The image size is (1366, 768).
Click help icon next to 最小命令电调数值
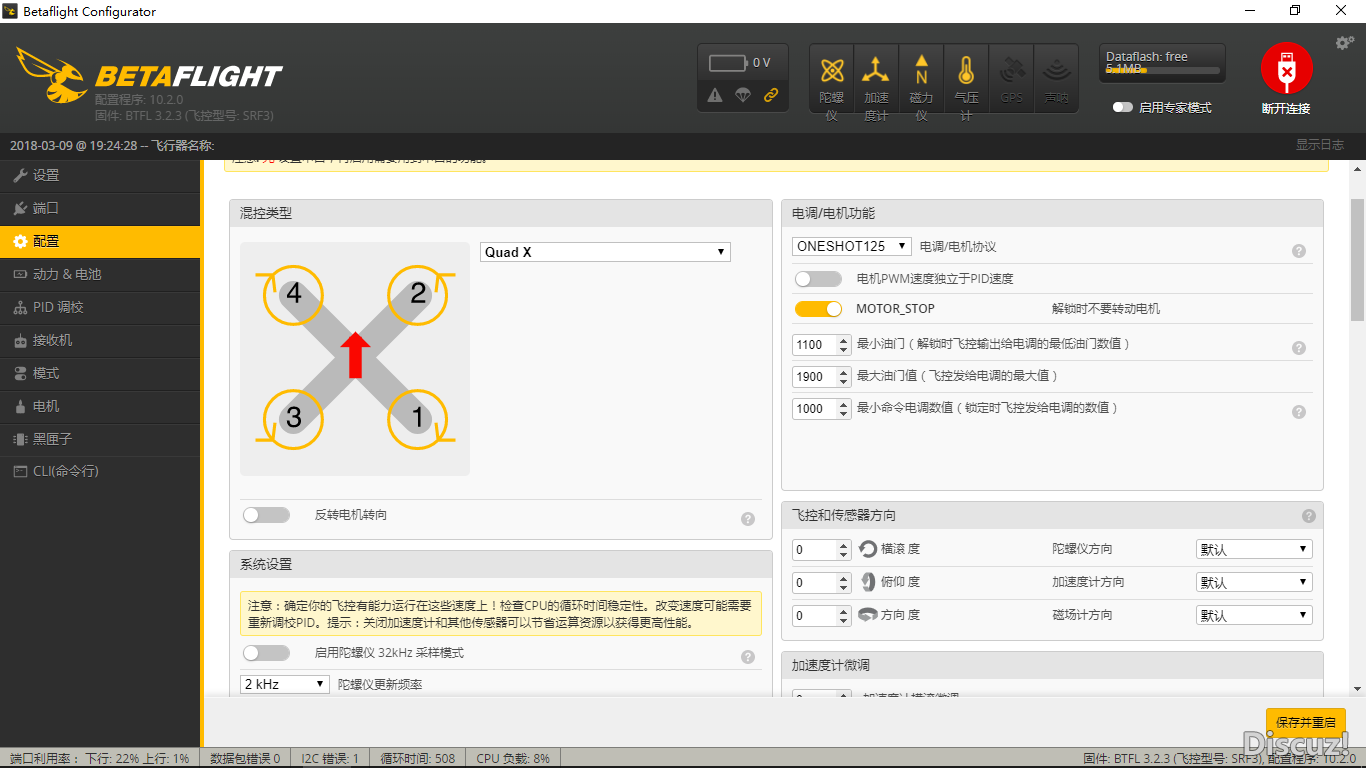point(1299,412)
